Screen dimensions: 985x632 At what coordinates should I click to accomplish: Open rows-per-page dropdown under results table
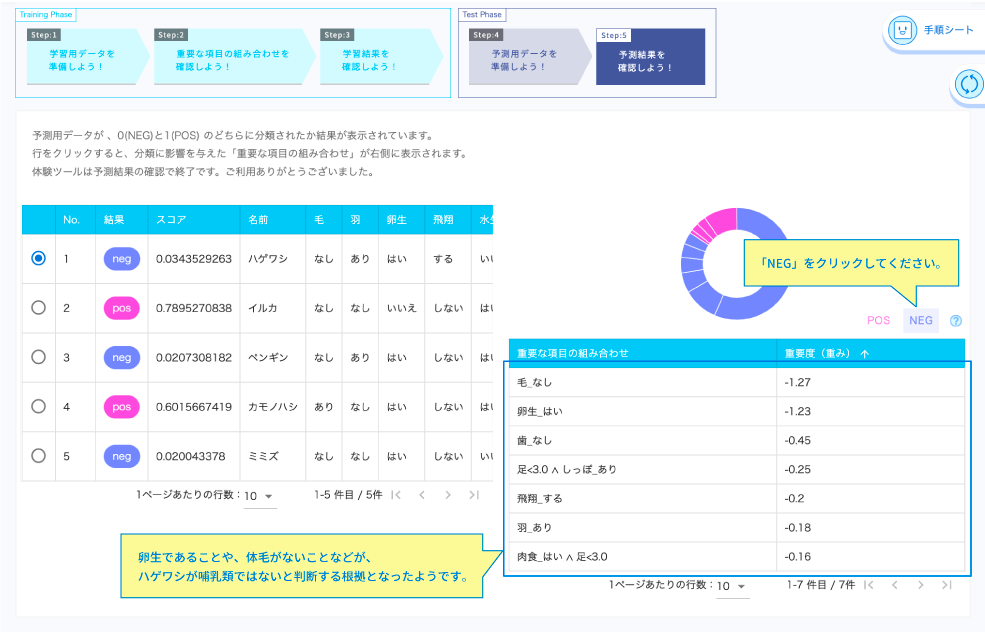point(259,496)
